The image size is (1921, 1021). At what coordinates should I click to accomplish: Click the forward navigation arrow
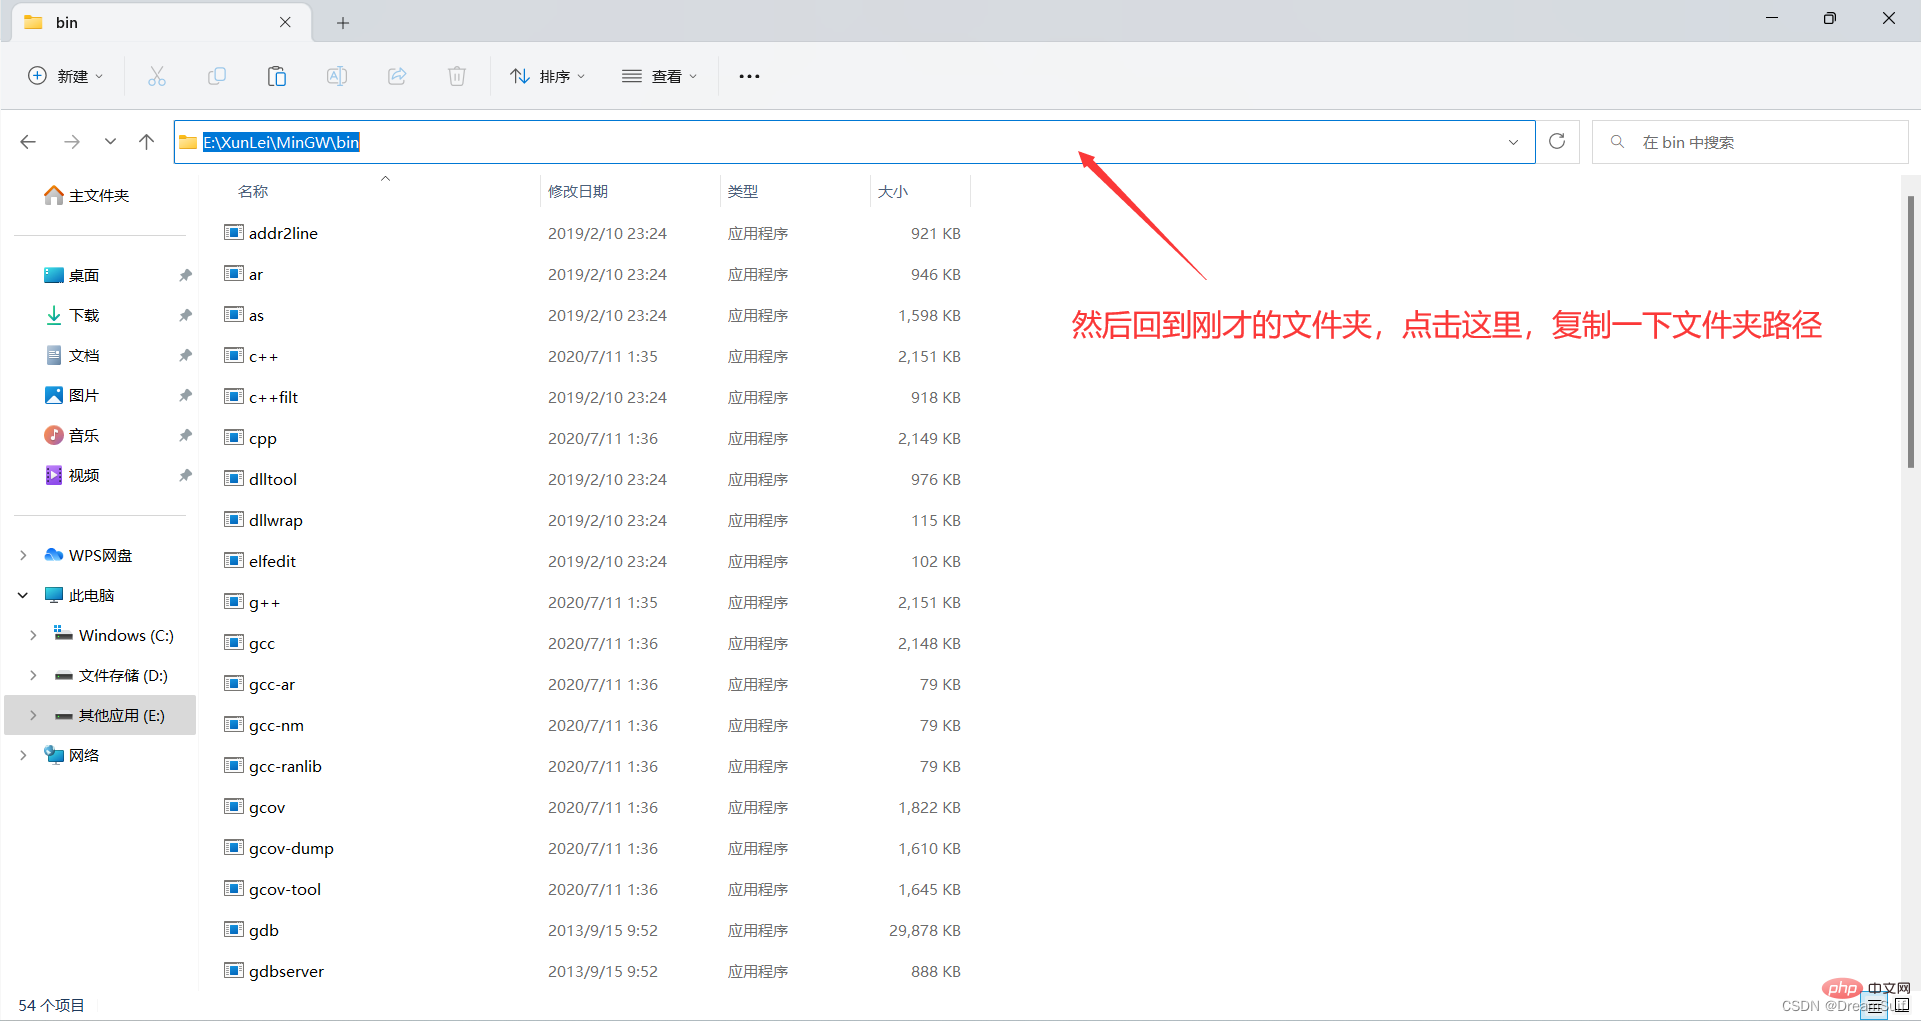point(71,141)
